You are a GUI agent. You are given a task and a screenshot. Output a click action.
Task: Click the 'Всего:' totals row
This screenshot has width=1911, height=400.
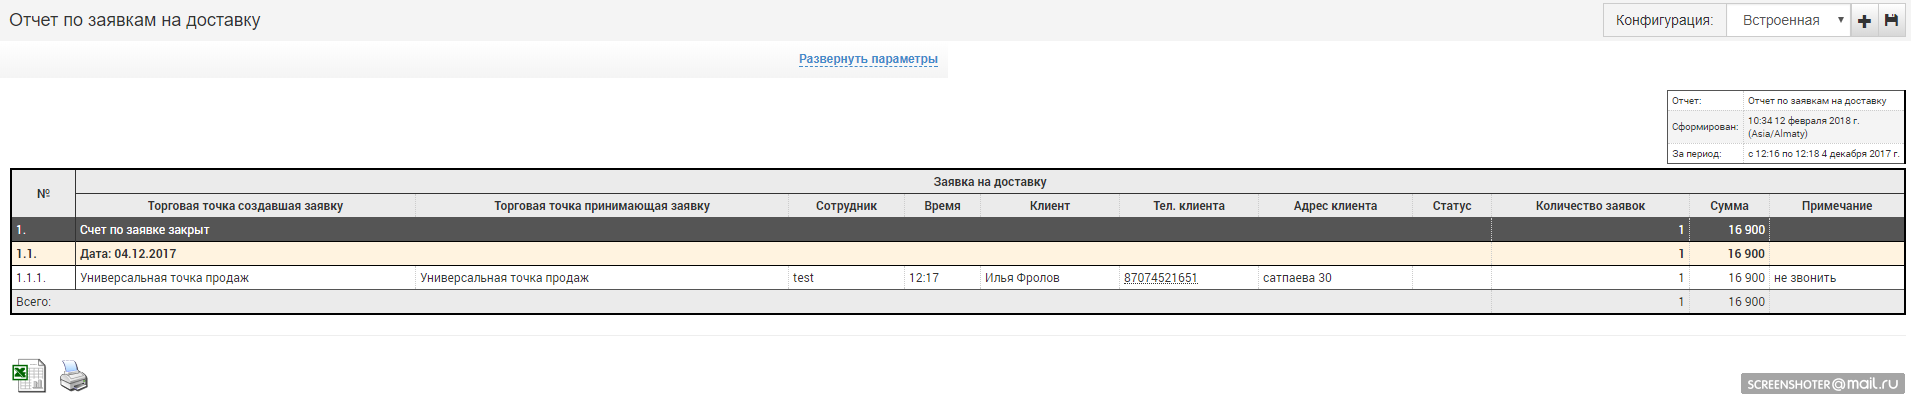coord(34,302)
